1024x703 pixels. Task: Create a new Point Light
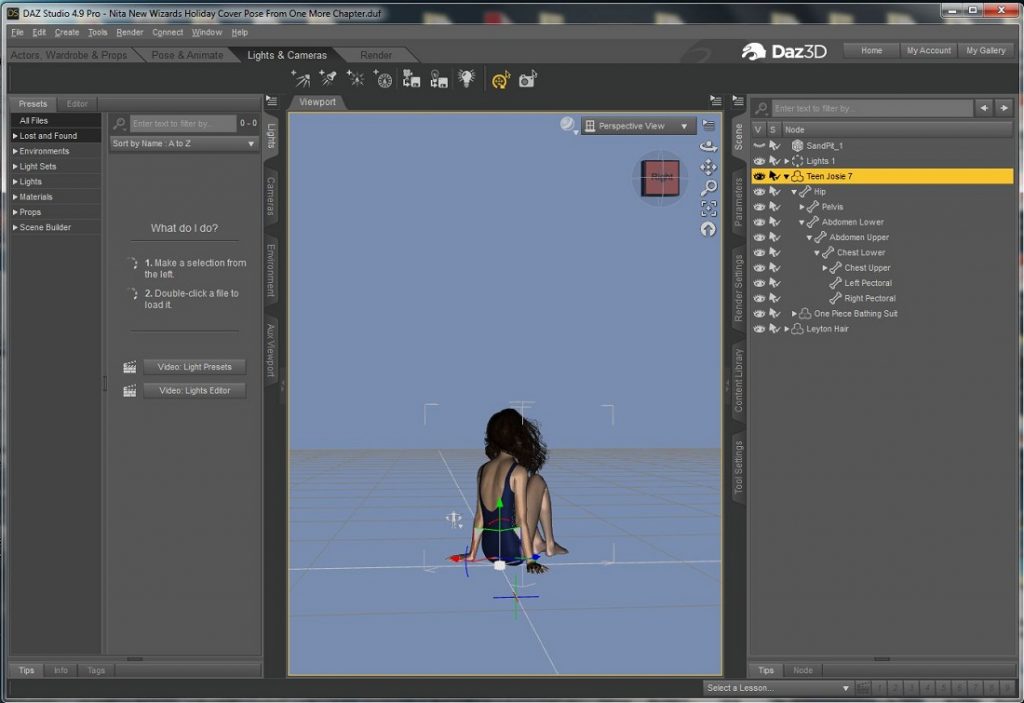pyautogui.click(x=356, y=78)
